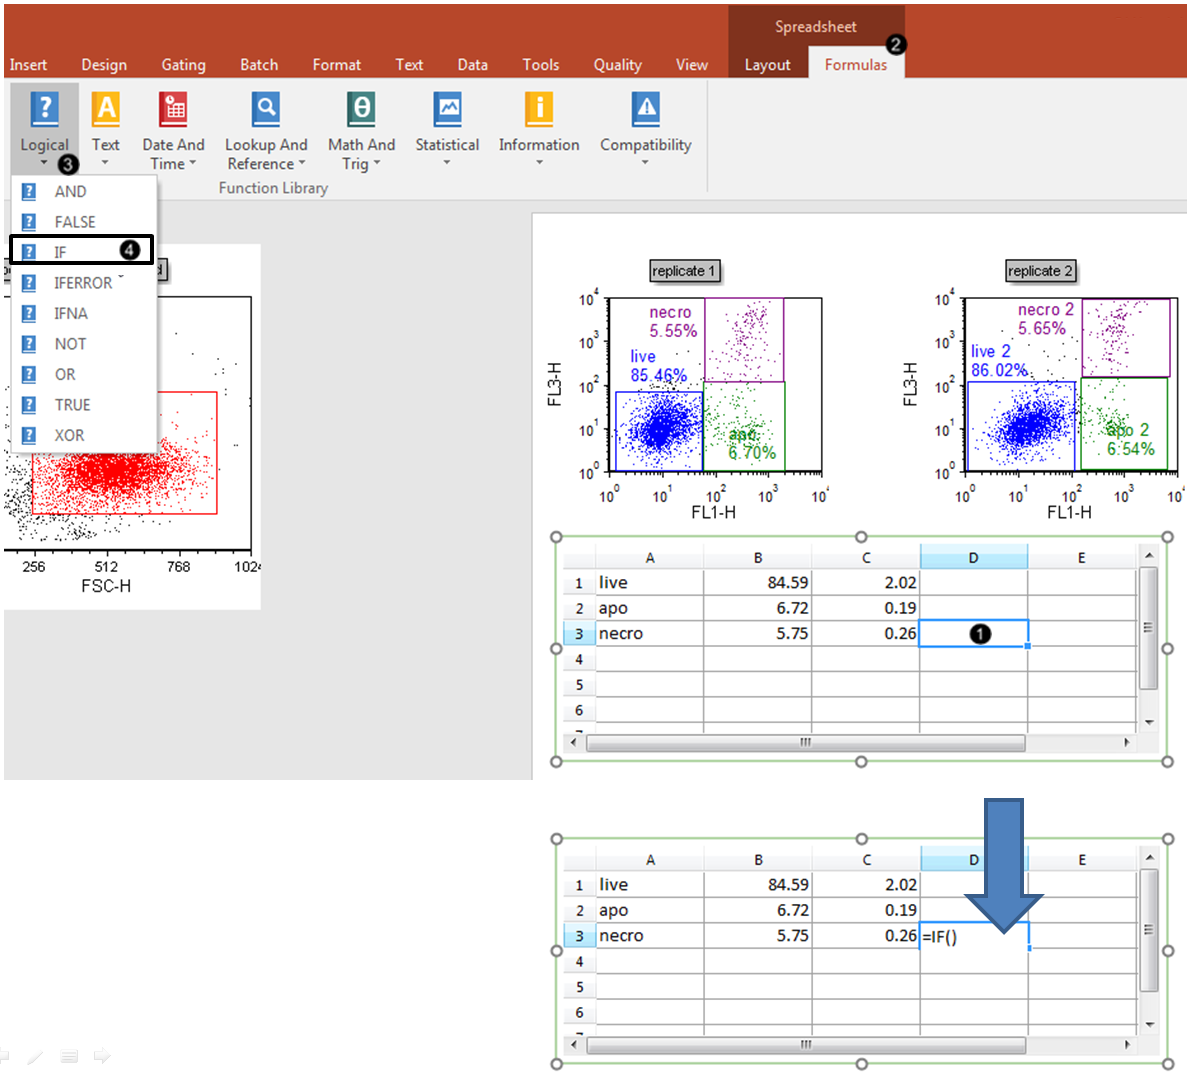Choose IFERROR in the Logical function menu
The height and width of the screenshot is (1074, 1187).
coord(82,283)
